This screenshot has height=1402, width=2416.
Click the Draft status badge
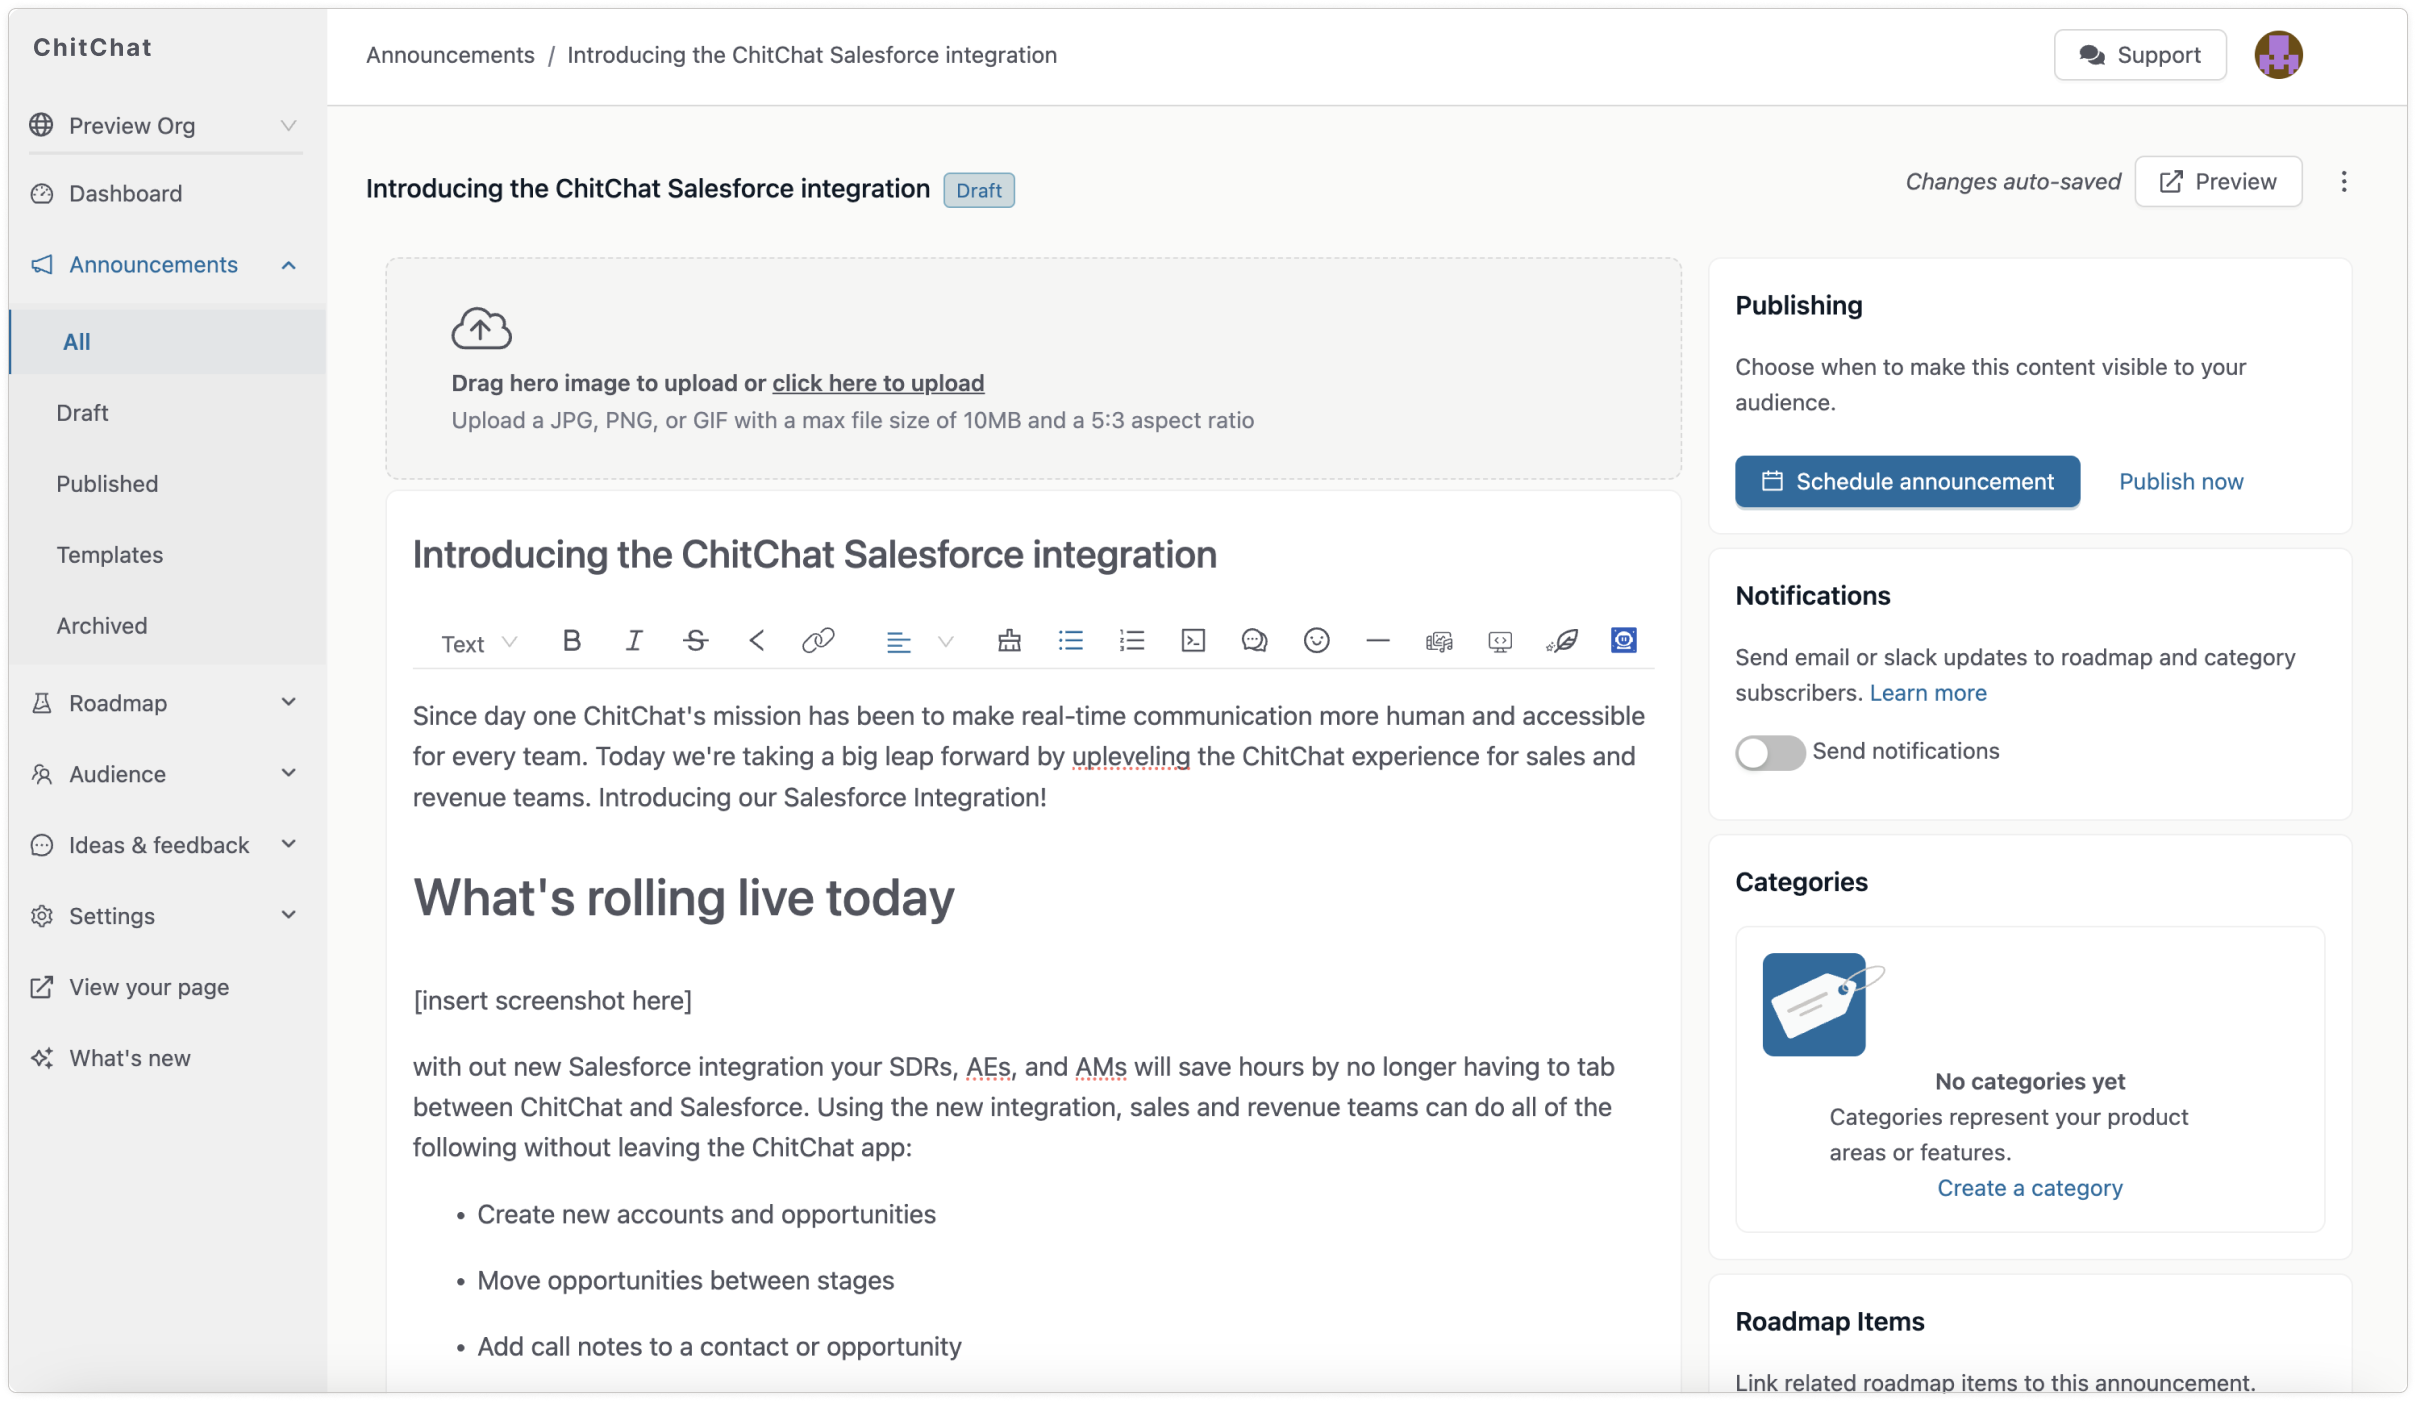click(x=978, y=190)
